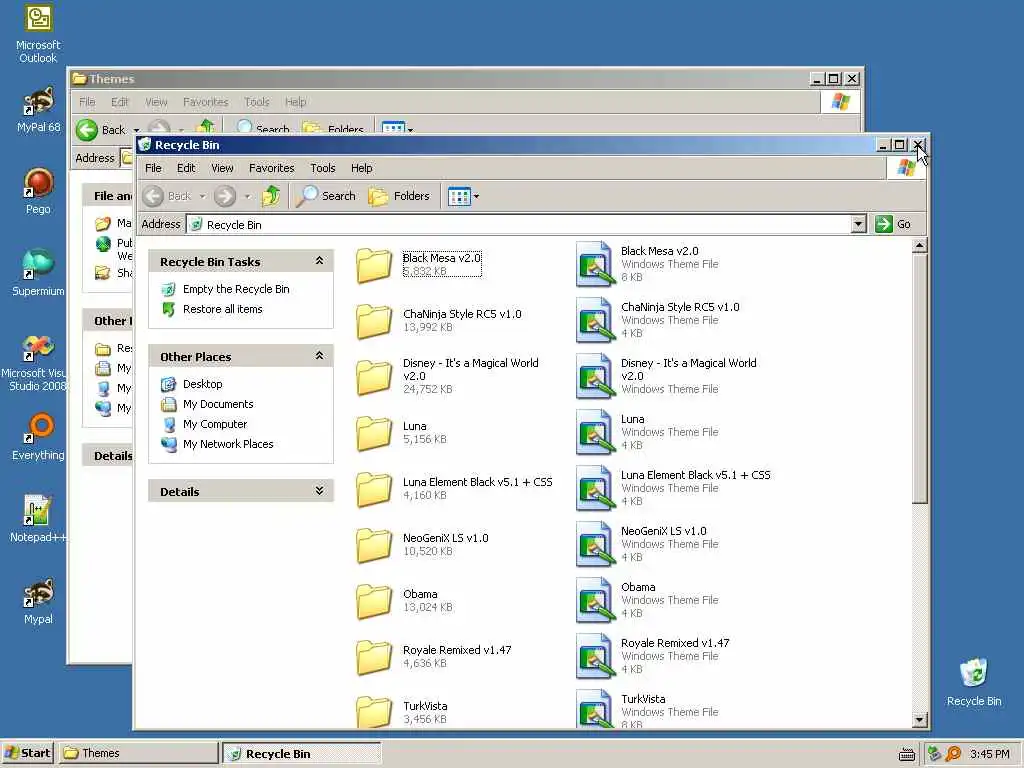The image size is (1024, 768).
Task: Switch to Themes window via taskbar button
Action: pos(138,753)
